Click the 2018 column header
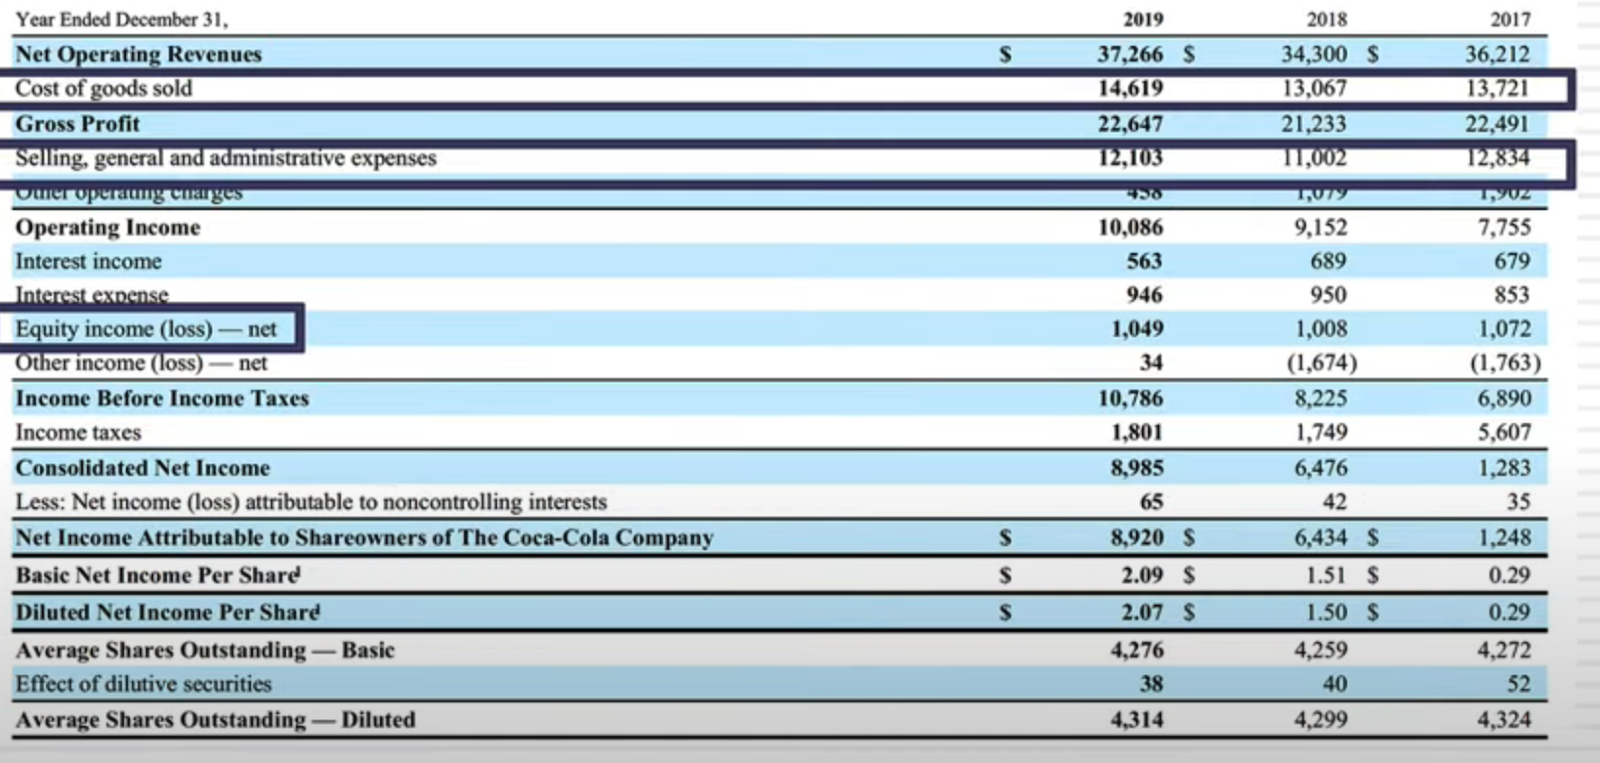1600x763 pixels. 1327,19
